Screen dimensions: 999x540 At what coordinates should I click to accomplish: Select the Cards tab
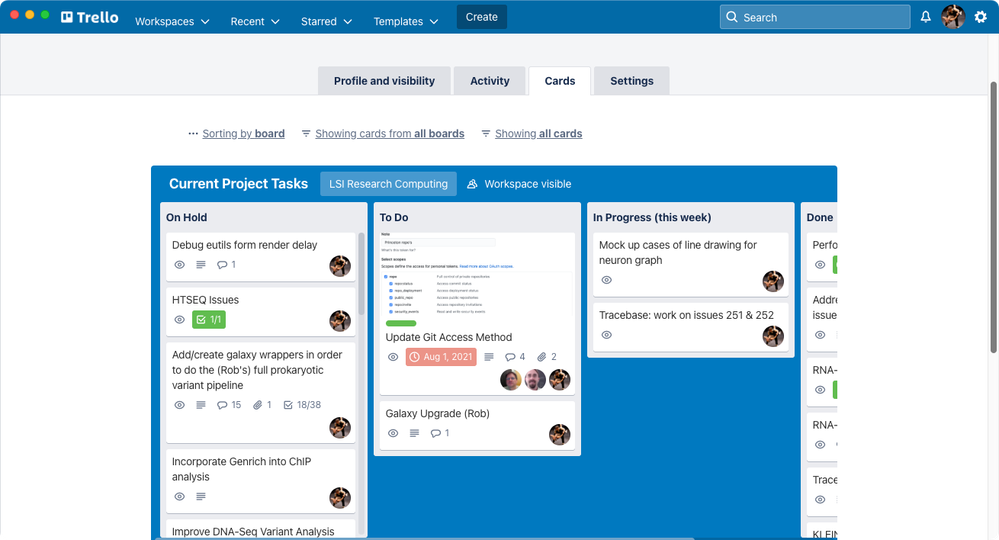click(559, 81)
